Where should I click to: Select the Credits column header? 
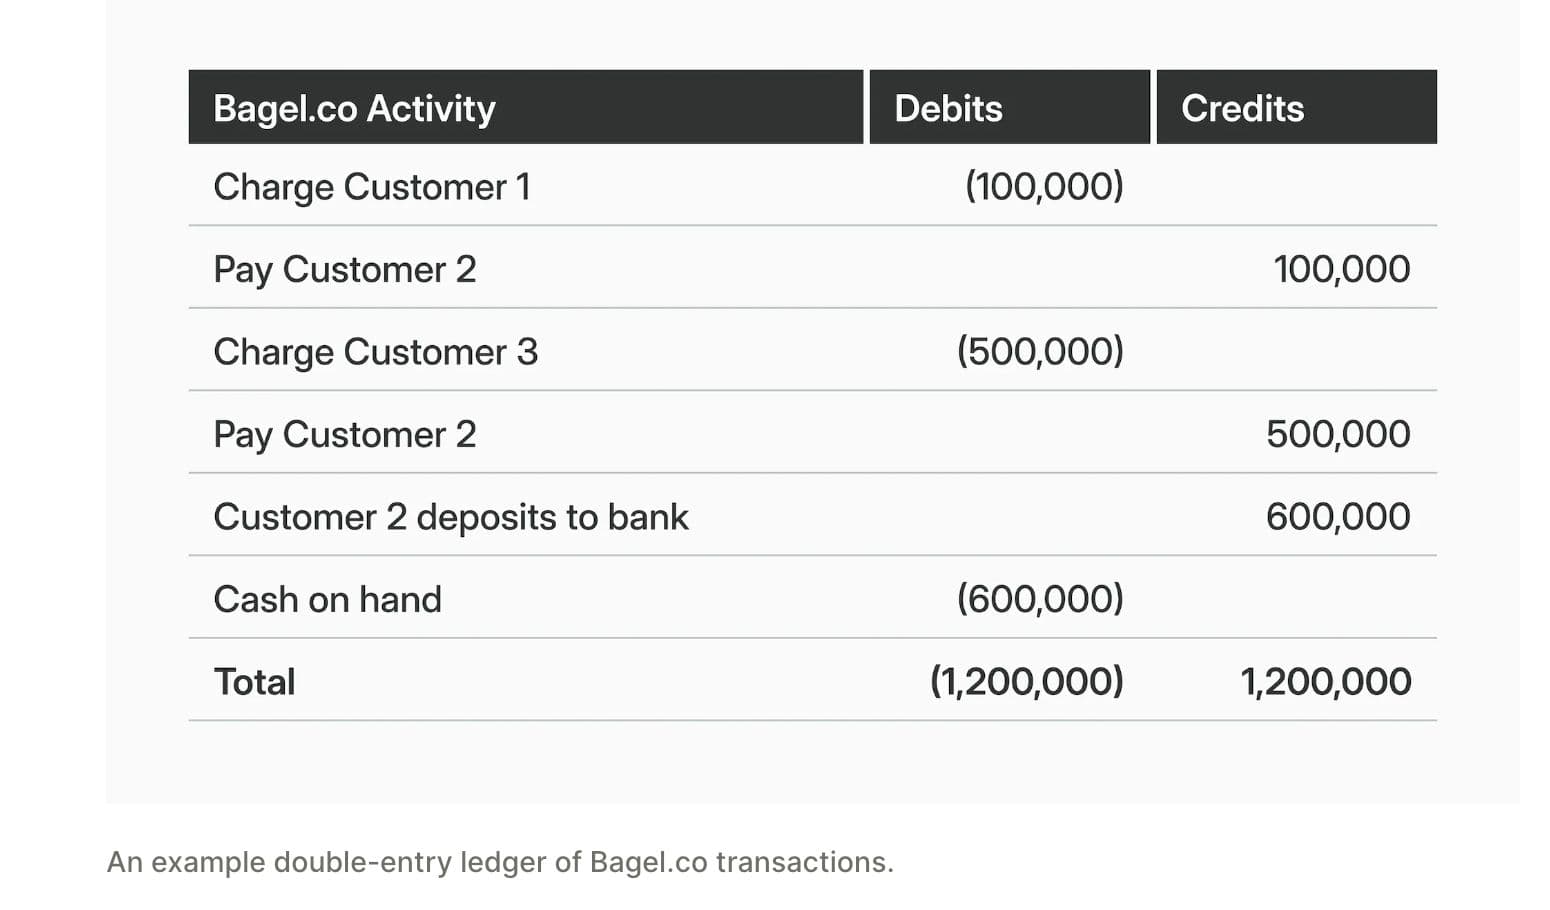coord(1242,108)
